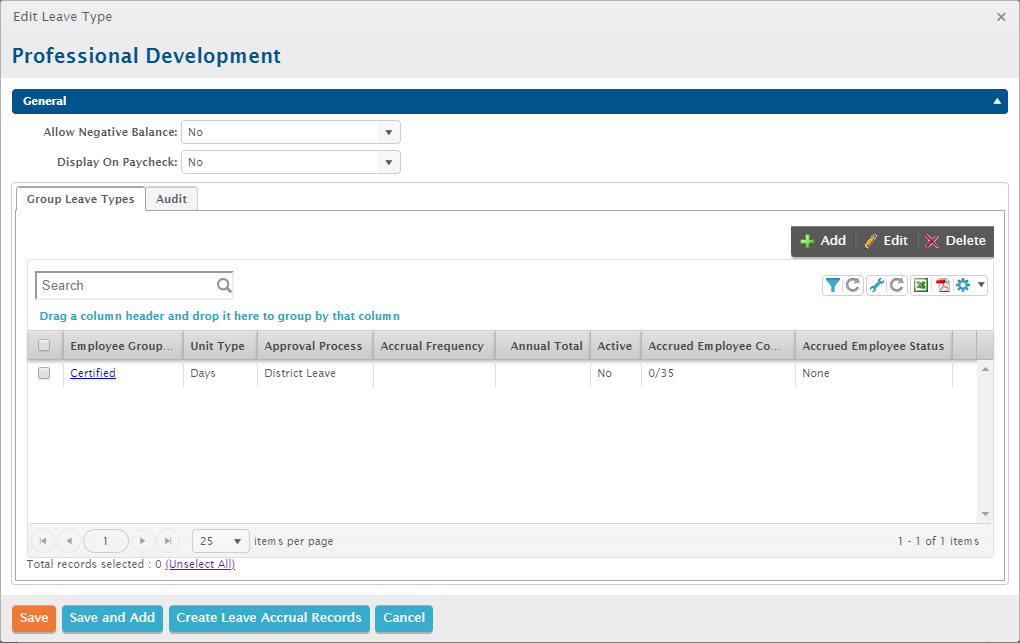This screenshot has width=1020, height=643.
Task: Click the Create Leave Accrual Records button
Action: 269,618
